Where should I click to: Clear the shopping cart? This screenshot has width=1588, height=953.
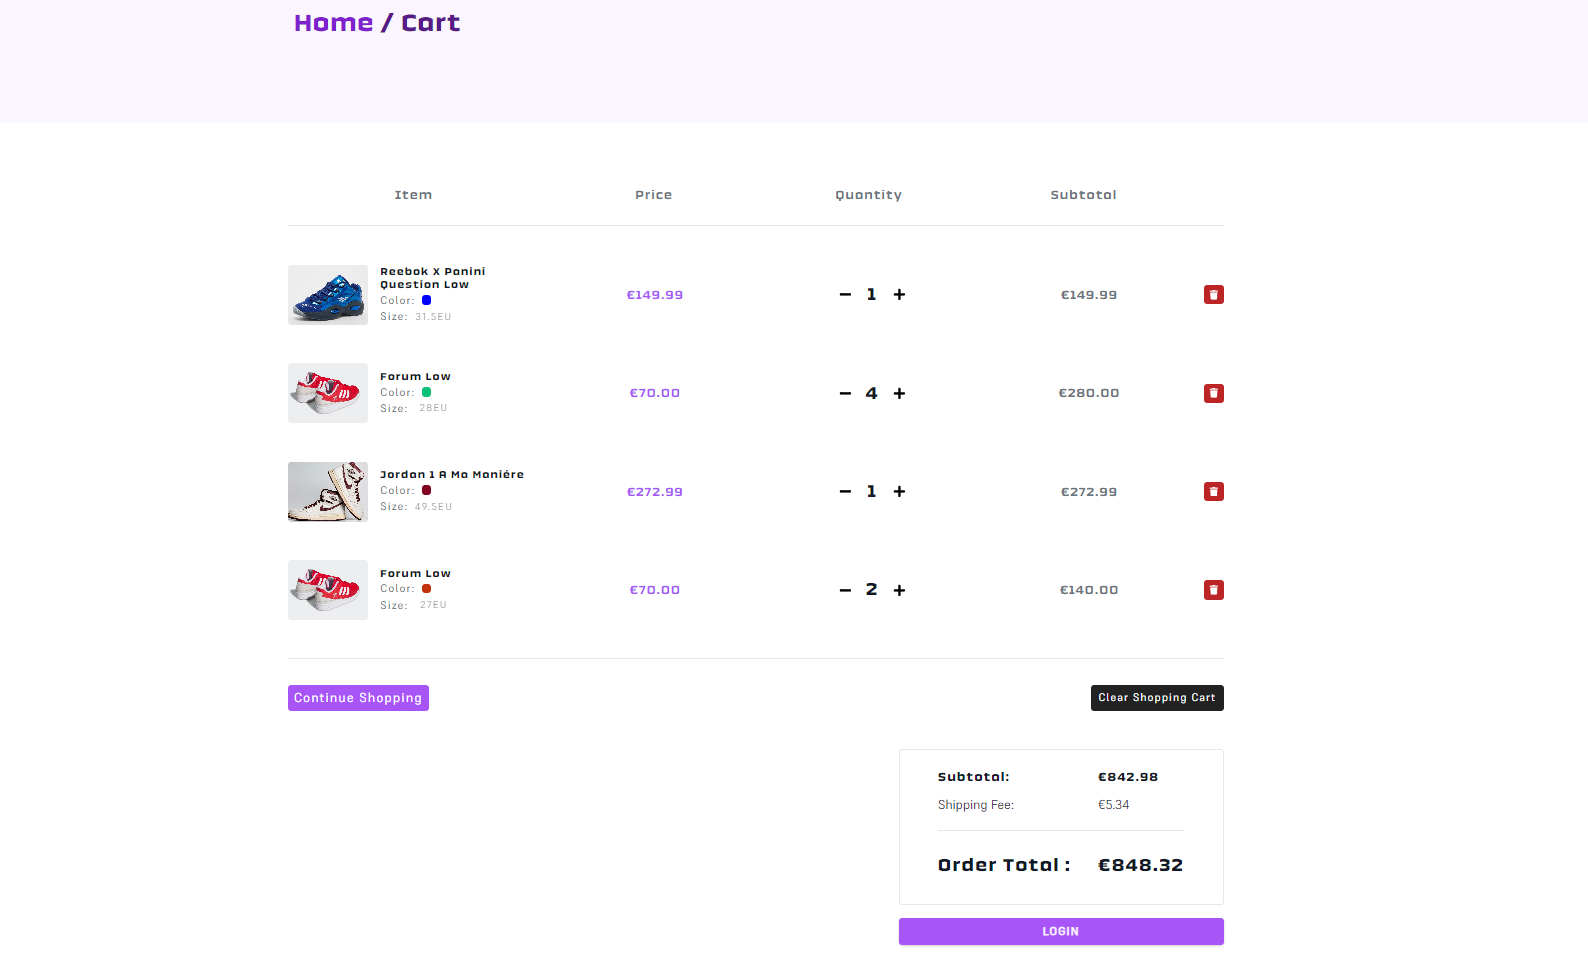[x=1157, y=698]
